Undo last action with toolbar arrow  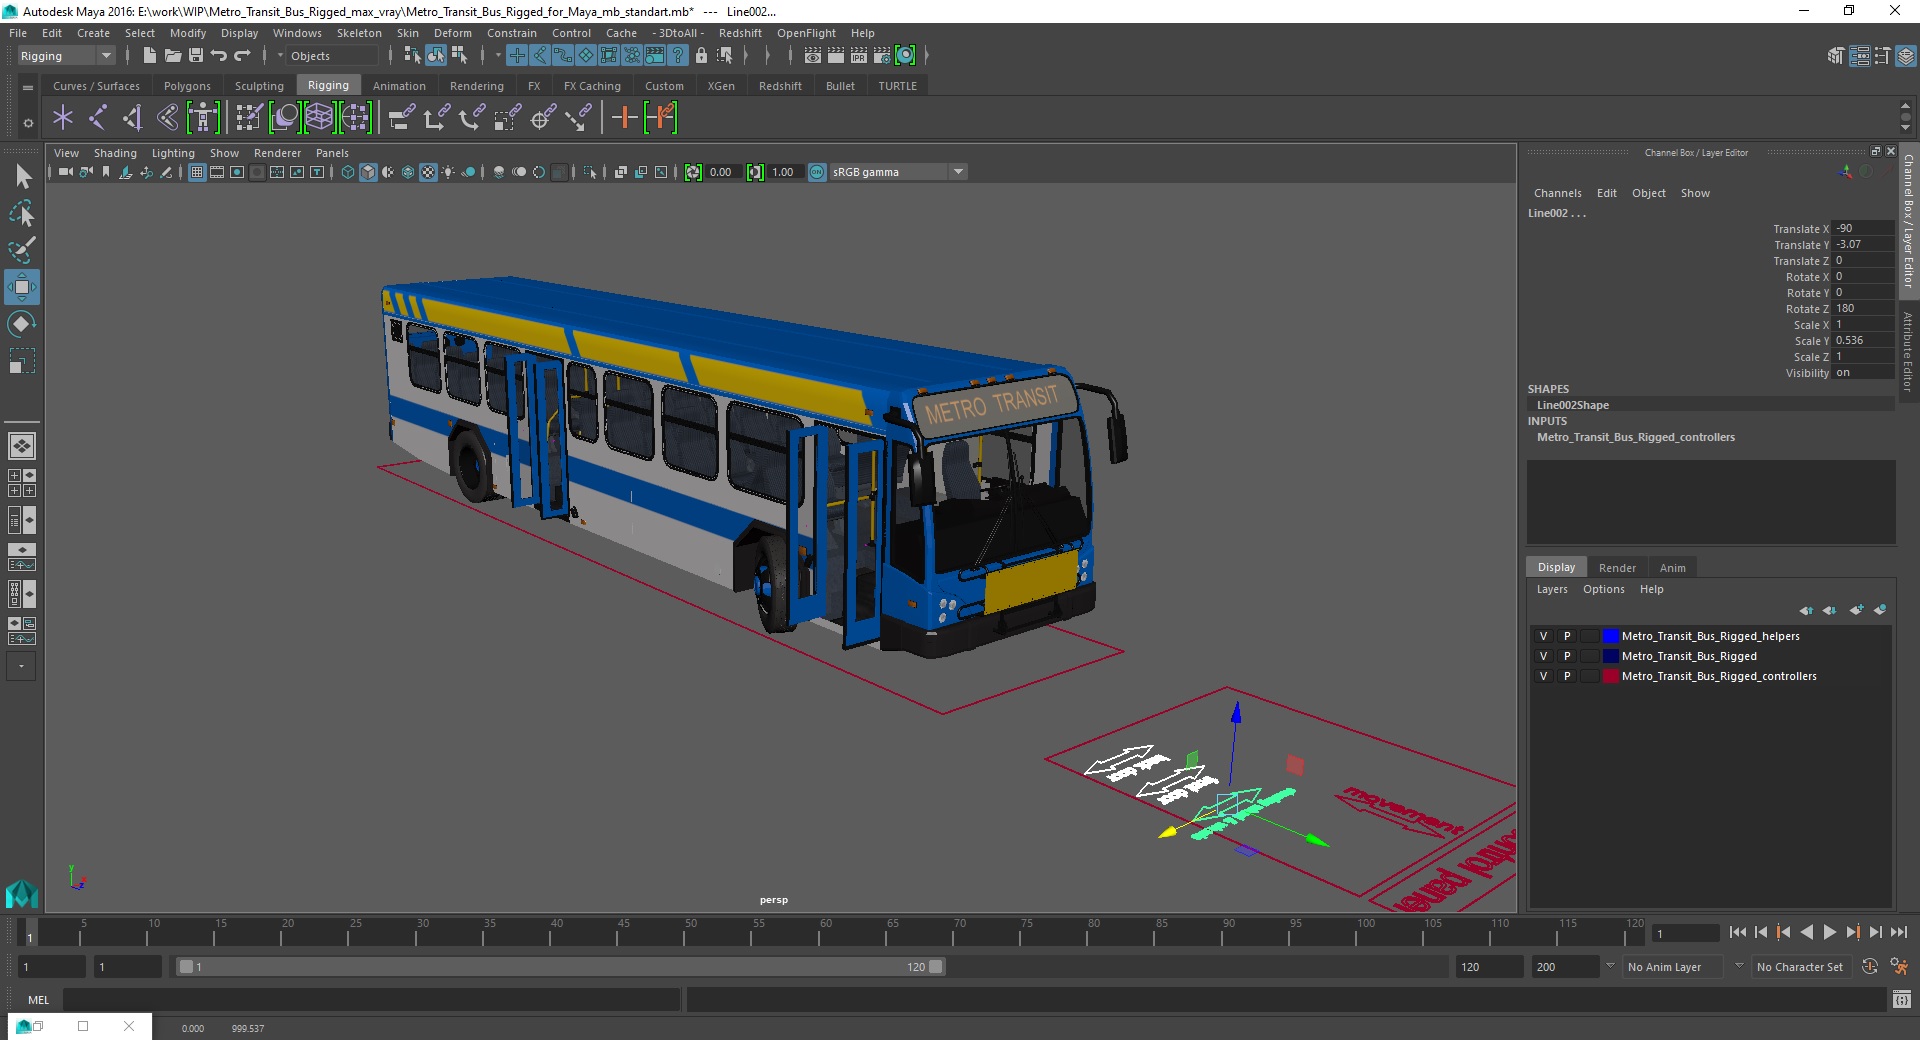click(219, 56)
